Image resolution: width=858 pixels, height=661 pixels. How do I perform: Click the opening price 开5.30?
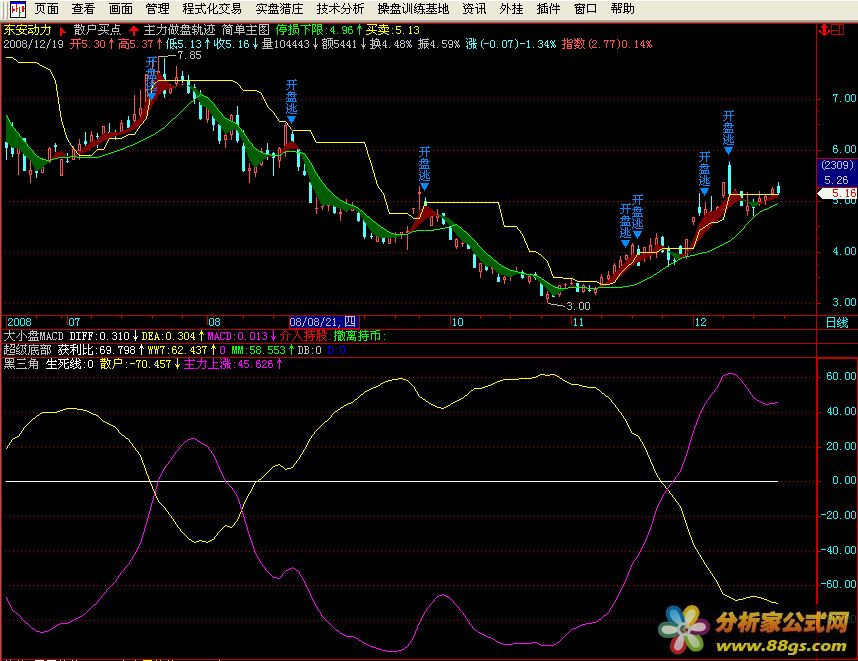pos(88,44)
